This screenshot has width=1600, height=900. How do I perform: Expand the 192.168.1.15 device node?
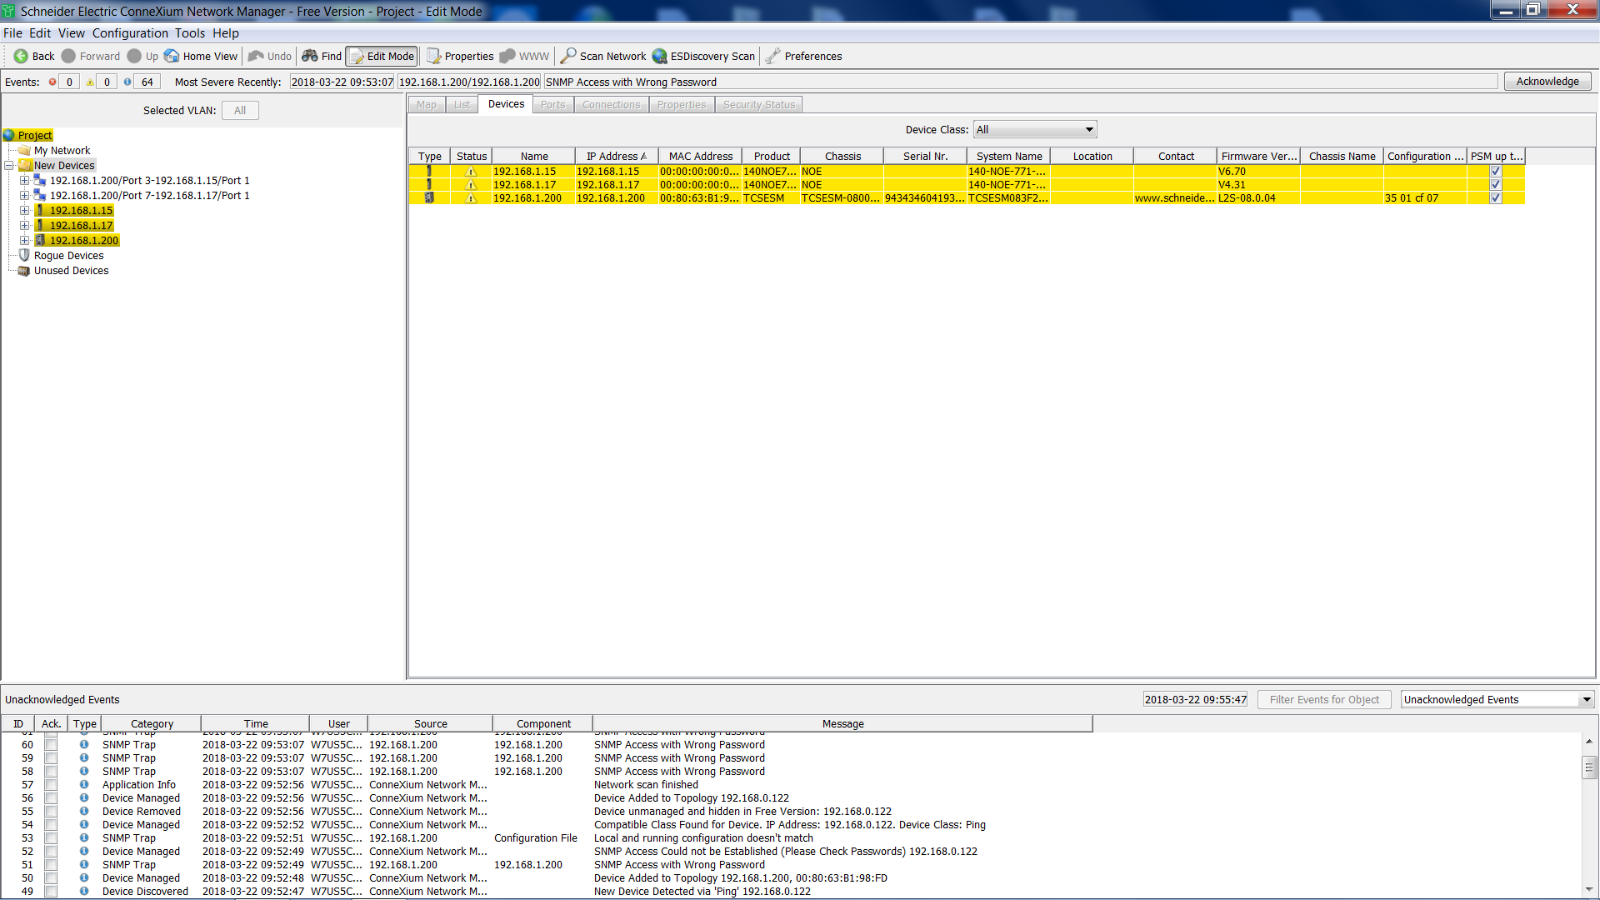coord(24,211)
